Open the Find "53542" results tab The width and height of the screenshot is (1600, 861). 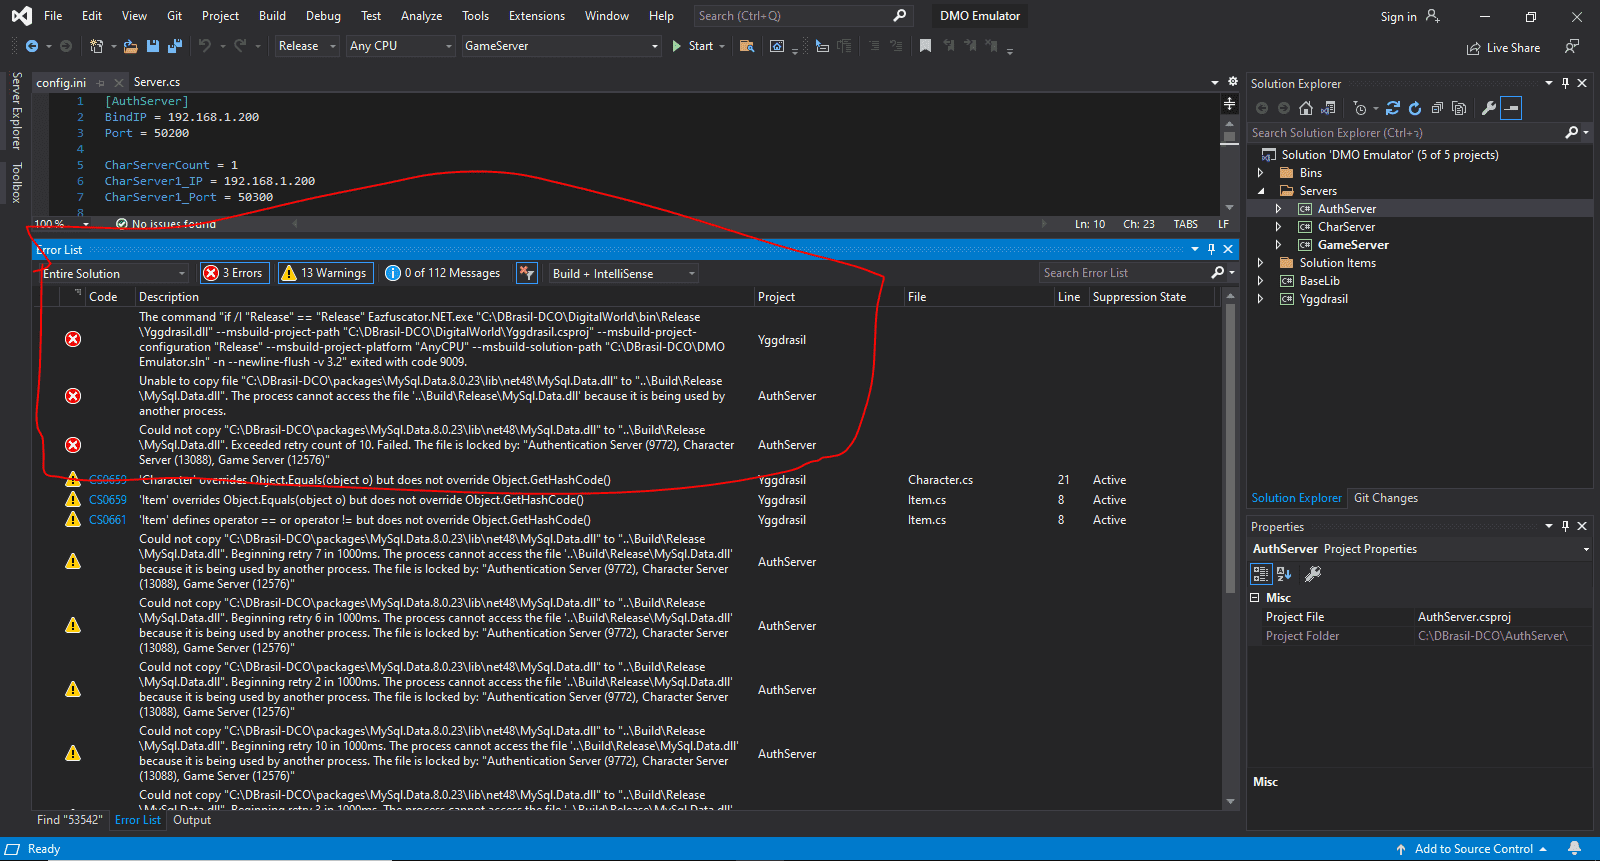point(70,820)
